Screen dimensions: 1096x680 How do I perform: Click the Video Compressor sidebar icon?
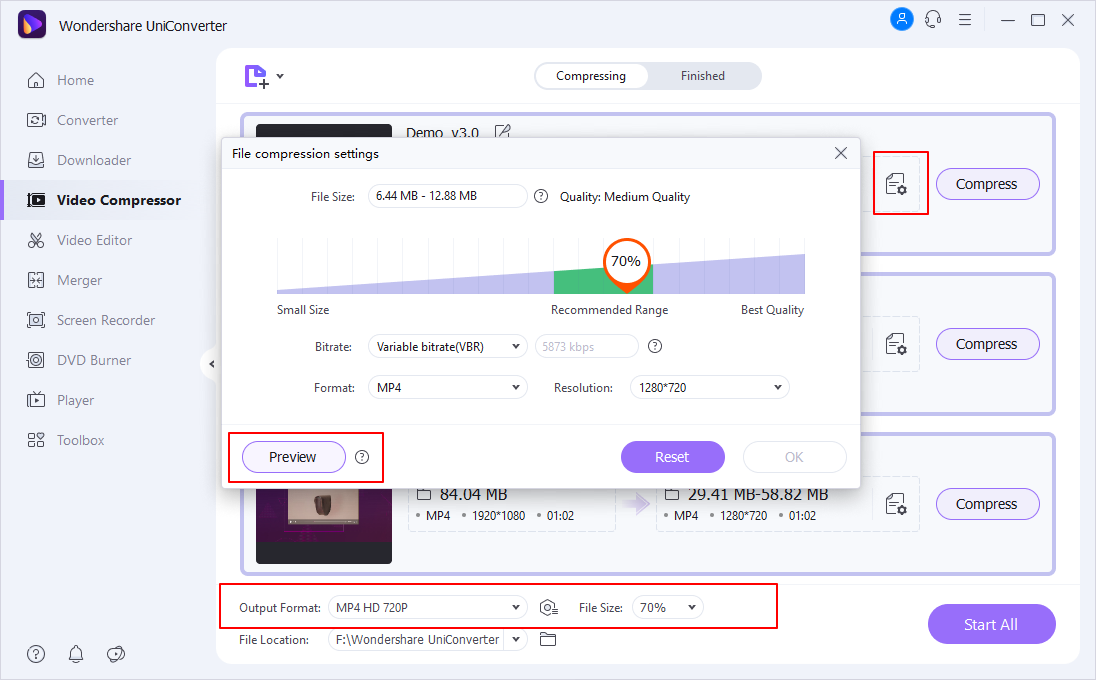(36, 200)
